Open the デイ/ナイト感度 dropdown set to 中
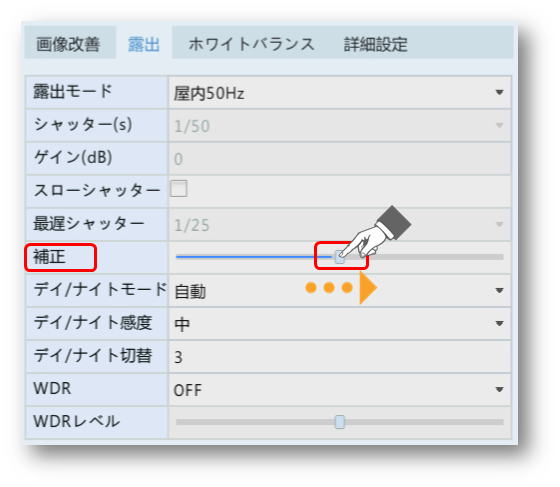This screenshot has height=487, width=560. tap(340, 323)
